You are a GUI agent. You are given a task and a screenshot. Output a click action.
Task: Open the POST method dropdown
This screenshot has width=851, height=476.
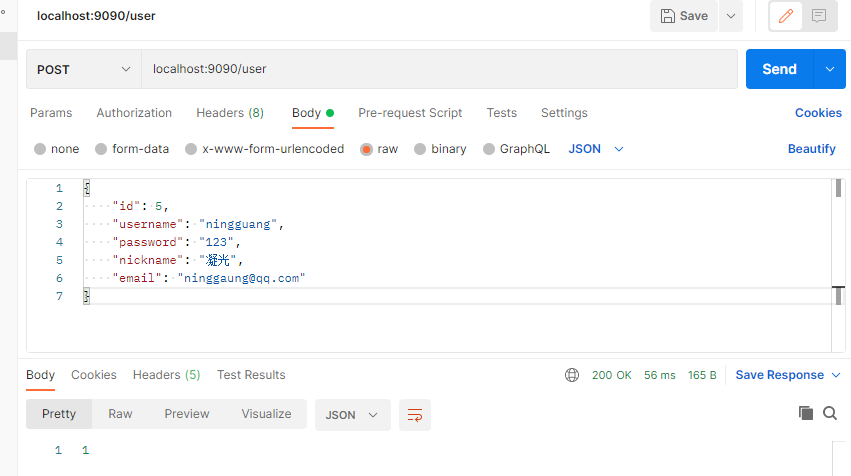tap(84, 69)
